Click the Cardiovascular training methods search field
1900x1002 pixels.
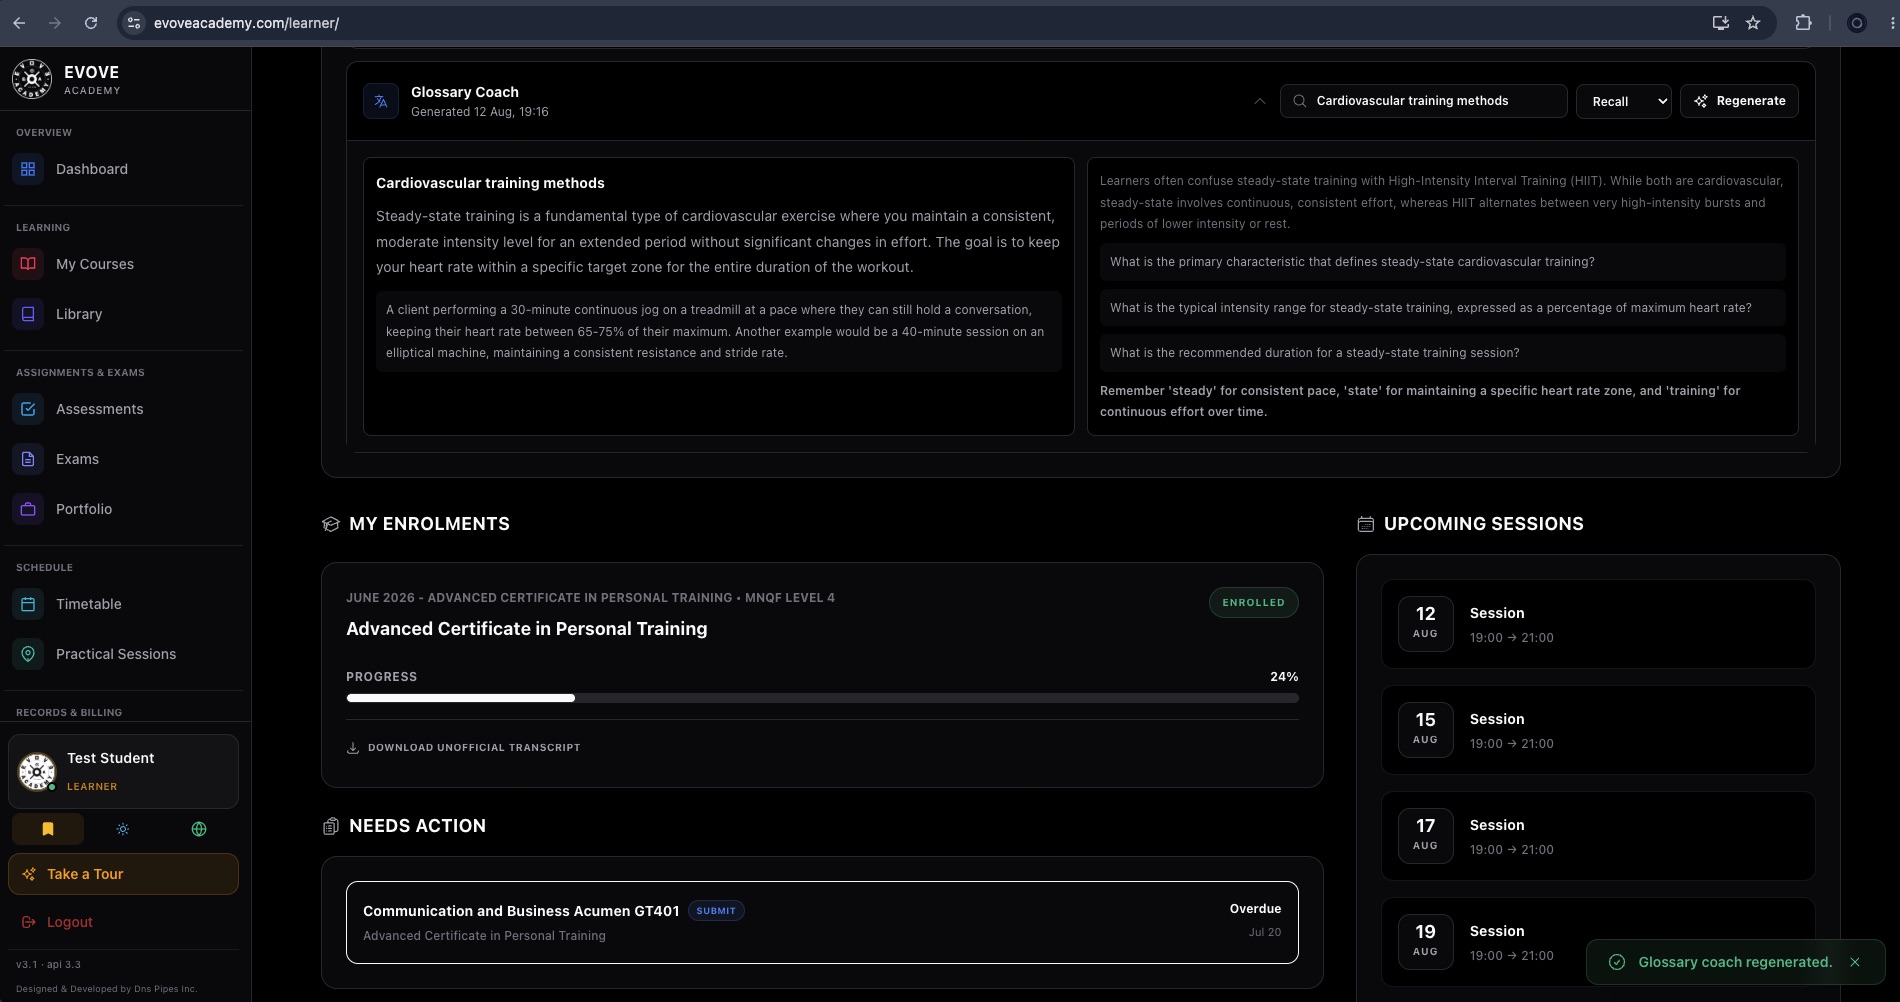click(1423, 101)
